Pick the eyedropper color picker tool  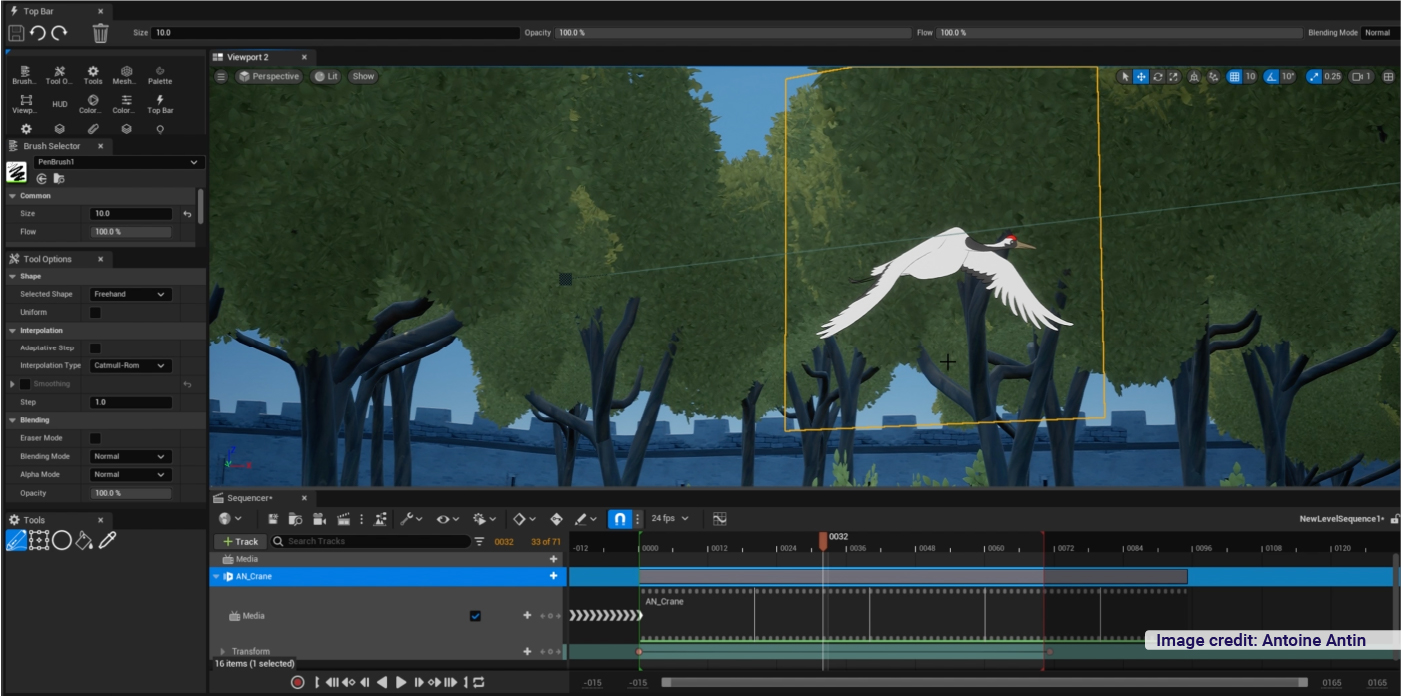tap(108, 541)
